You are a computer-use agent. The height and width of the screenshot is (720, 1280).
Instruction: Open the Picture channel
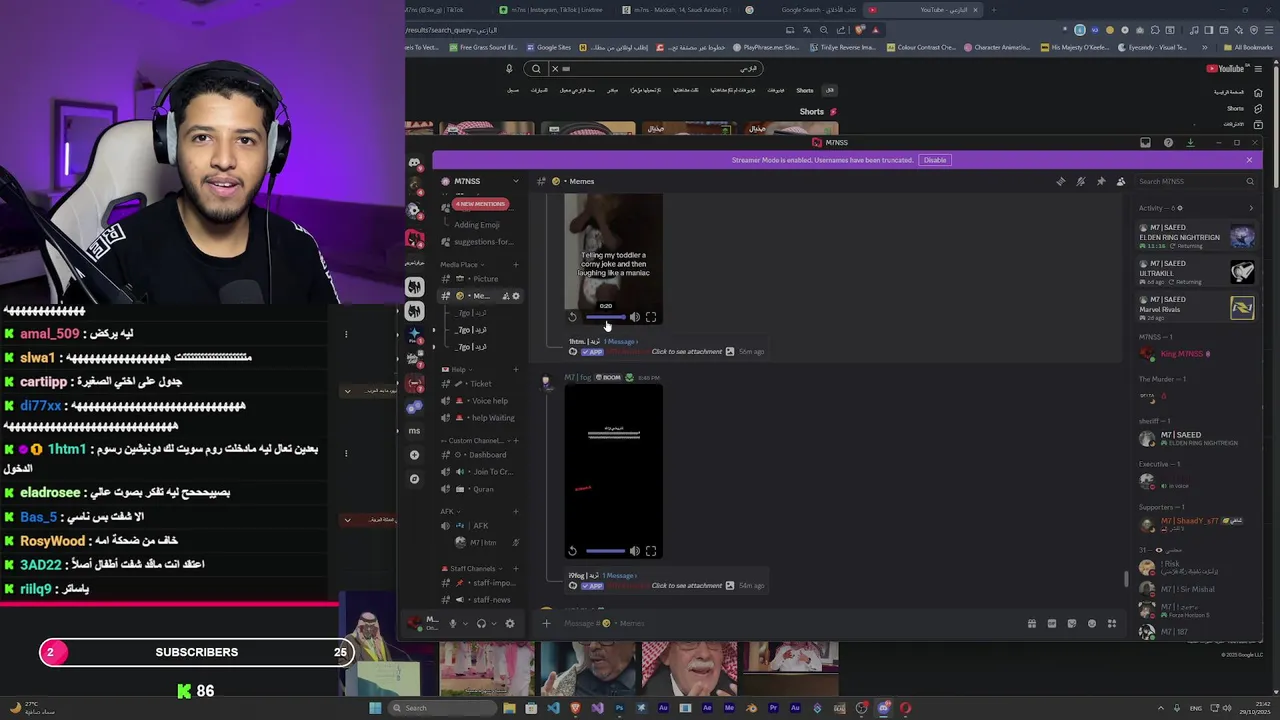point(481,279)
